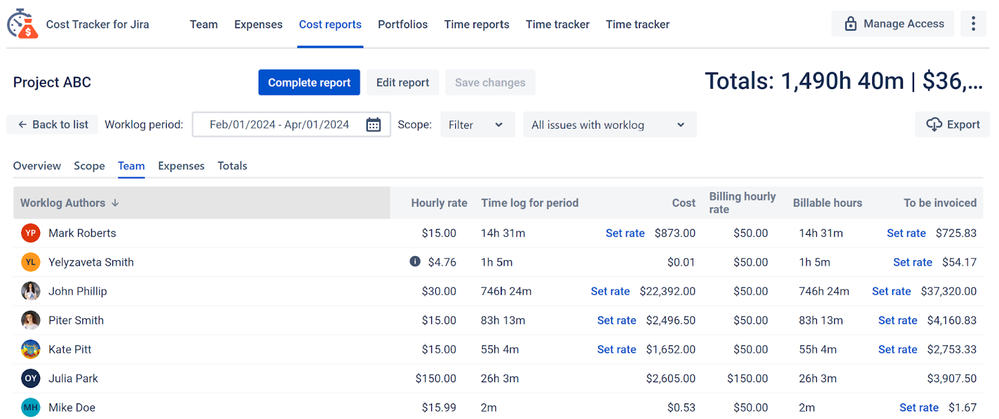Click John Phillip's 746h 24m time log

coord(506,291)
